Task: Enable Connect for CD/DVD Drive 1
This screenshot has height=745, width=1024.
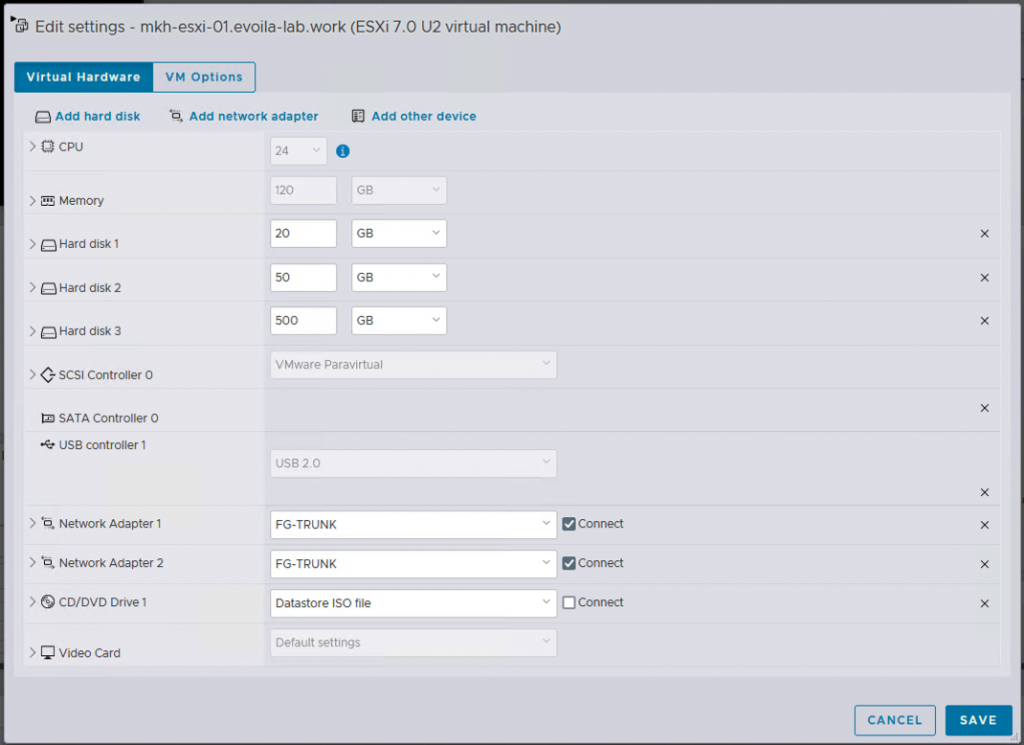Action: 570,603
